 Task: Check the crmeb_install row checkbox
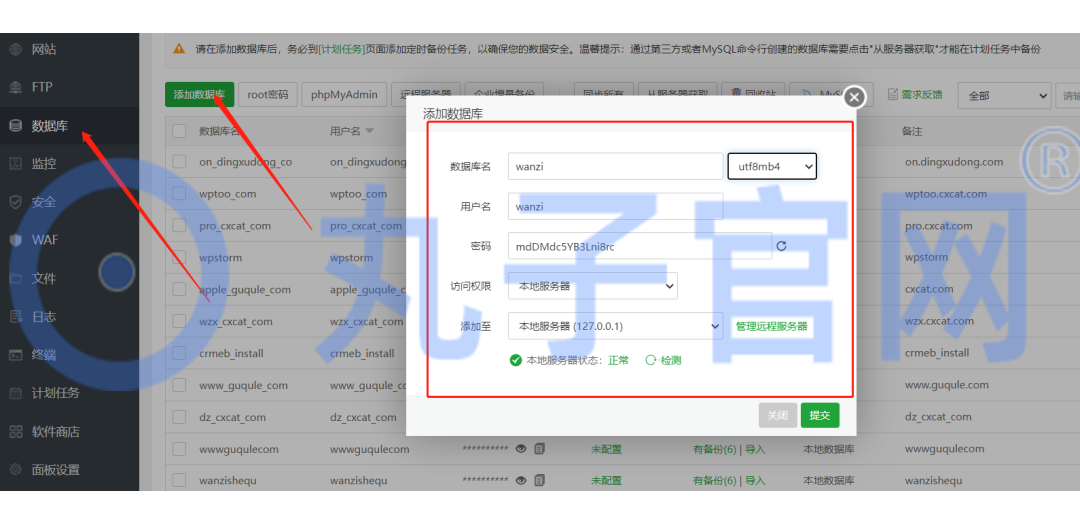[179, 353]
